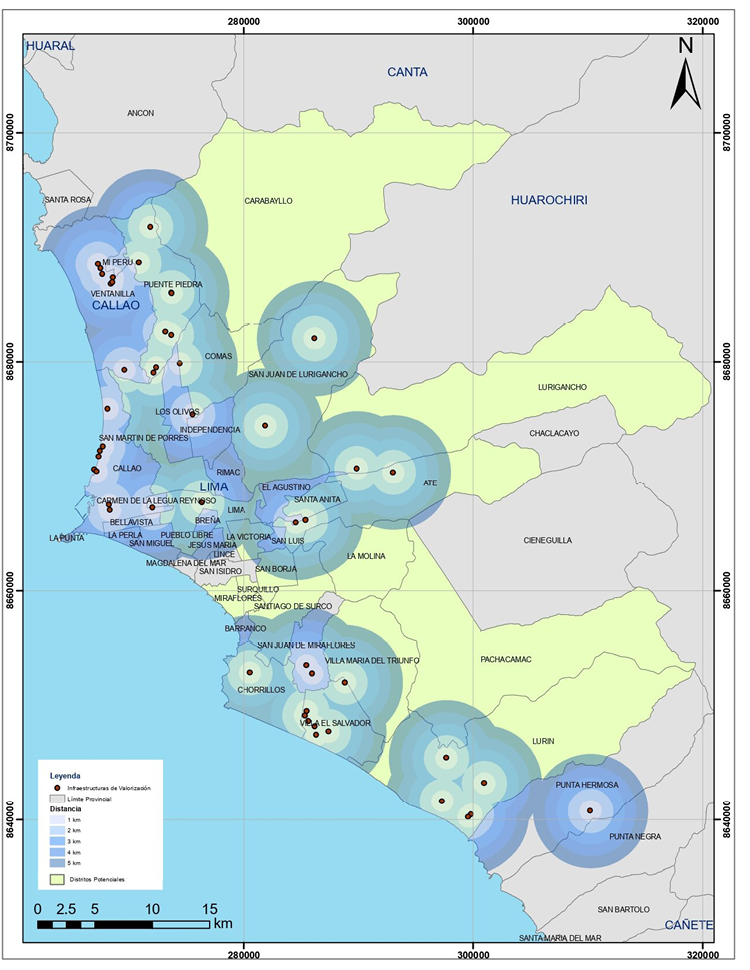This screenshot has height=970, width=750.
Task: Click the red point symbol in the legend
Action: click(x=57, y=788)
